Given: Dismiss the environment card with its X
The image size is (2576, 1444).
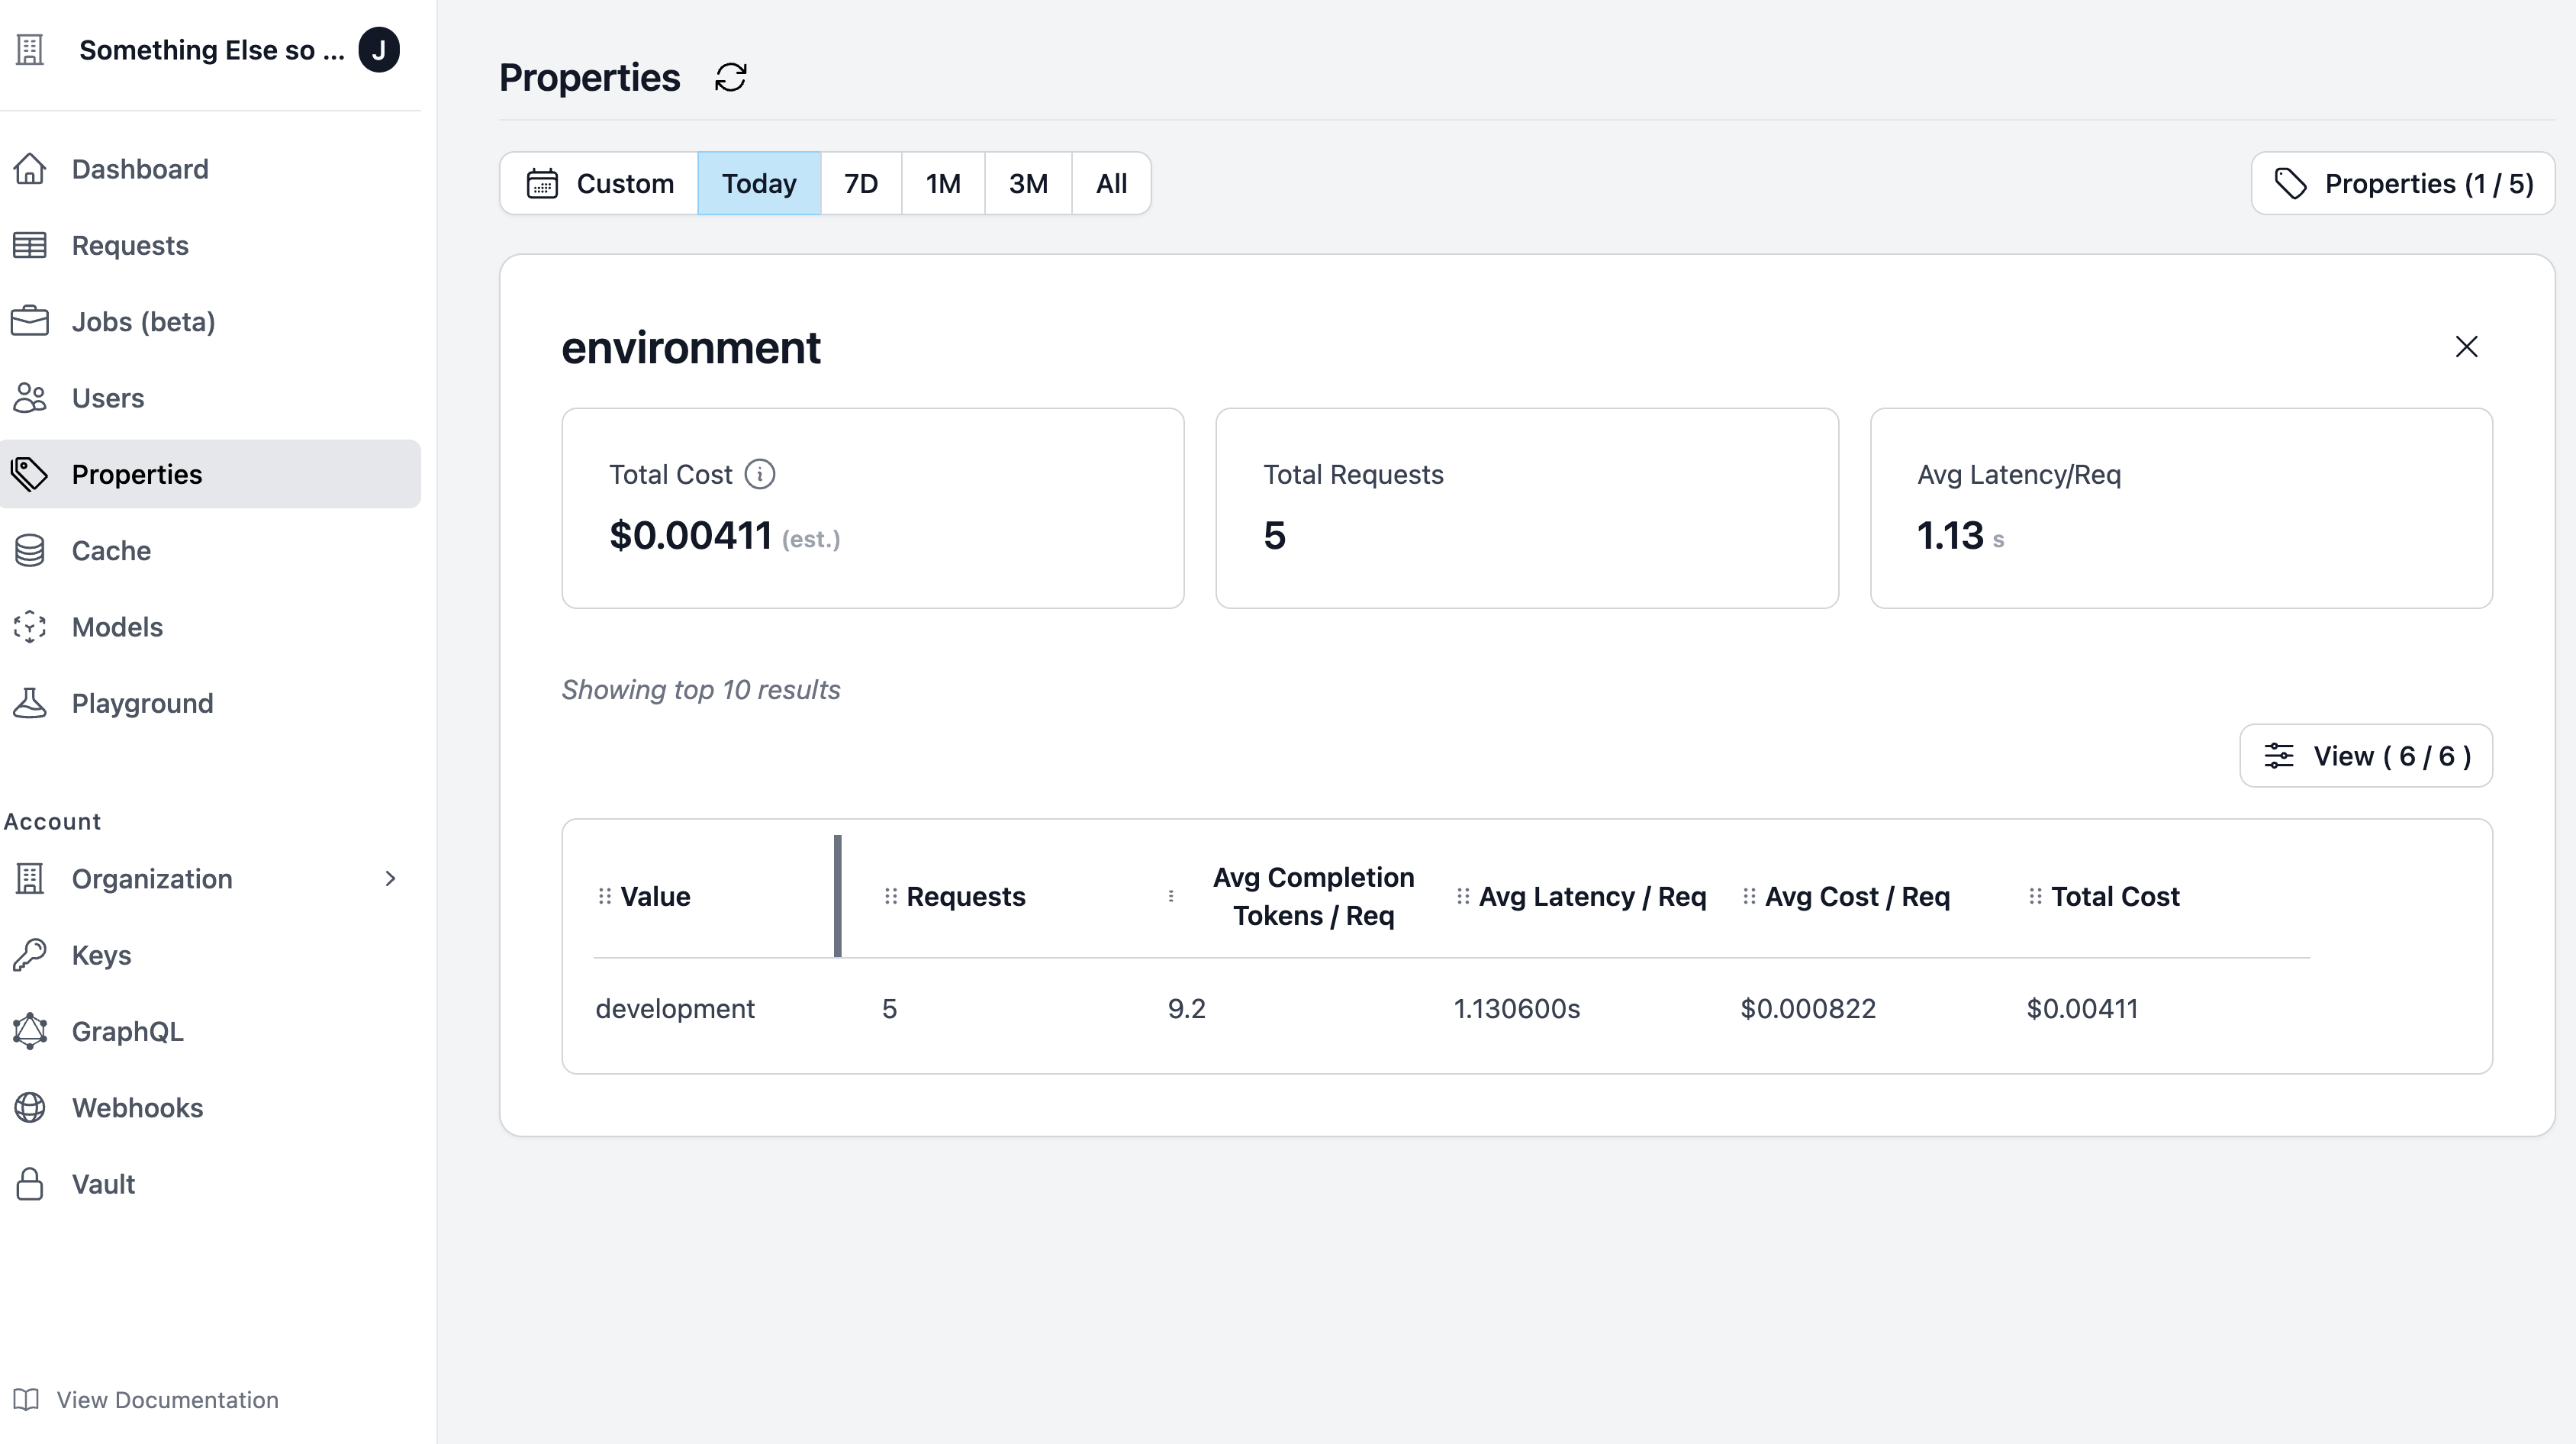Looking at the screenshot, I should tap(2466, 346).
